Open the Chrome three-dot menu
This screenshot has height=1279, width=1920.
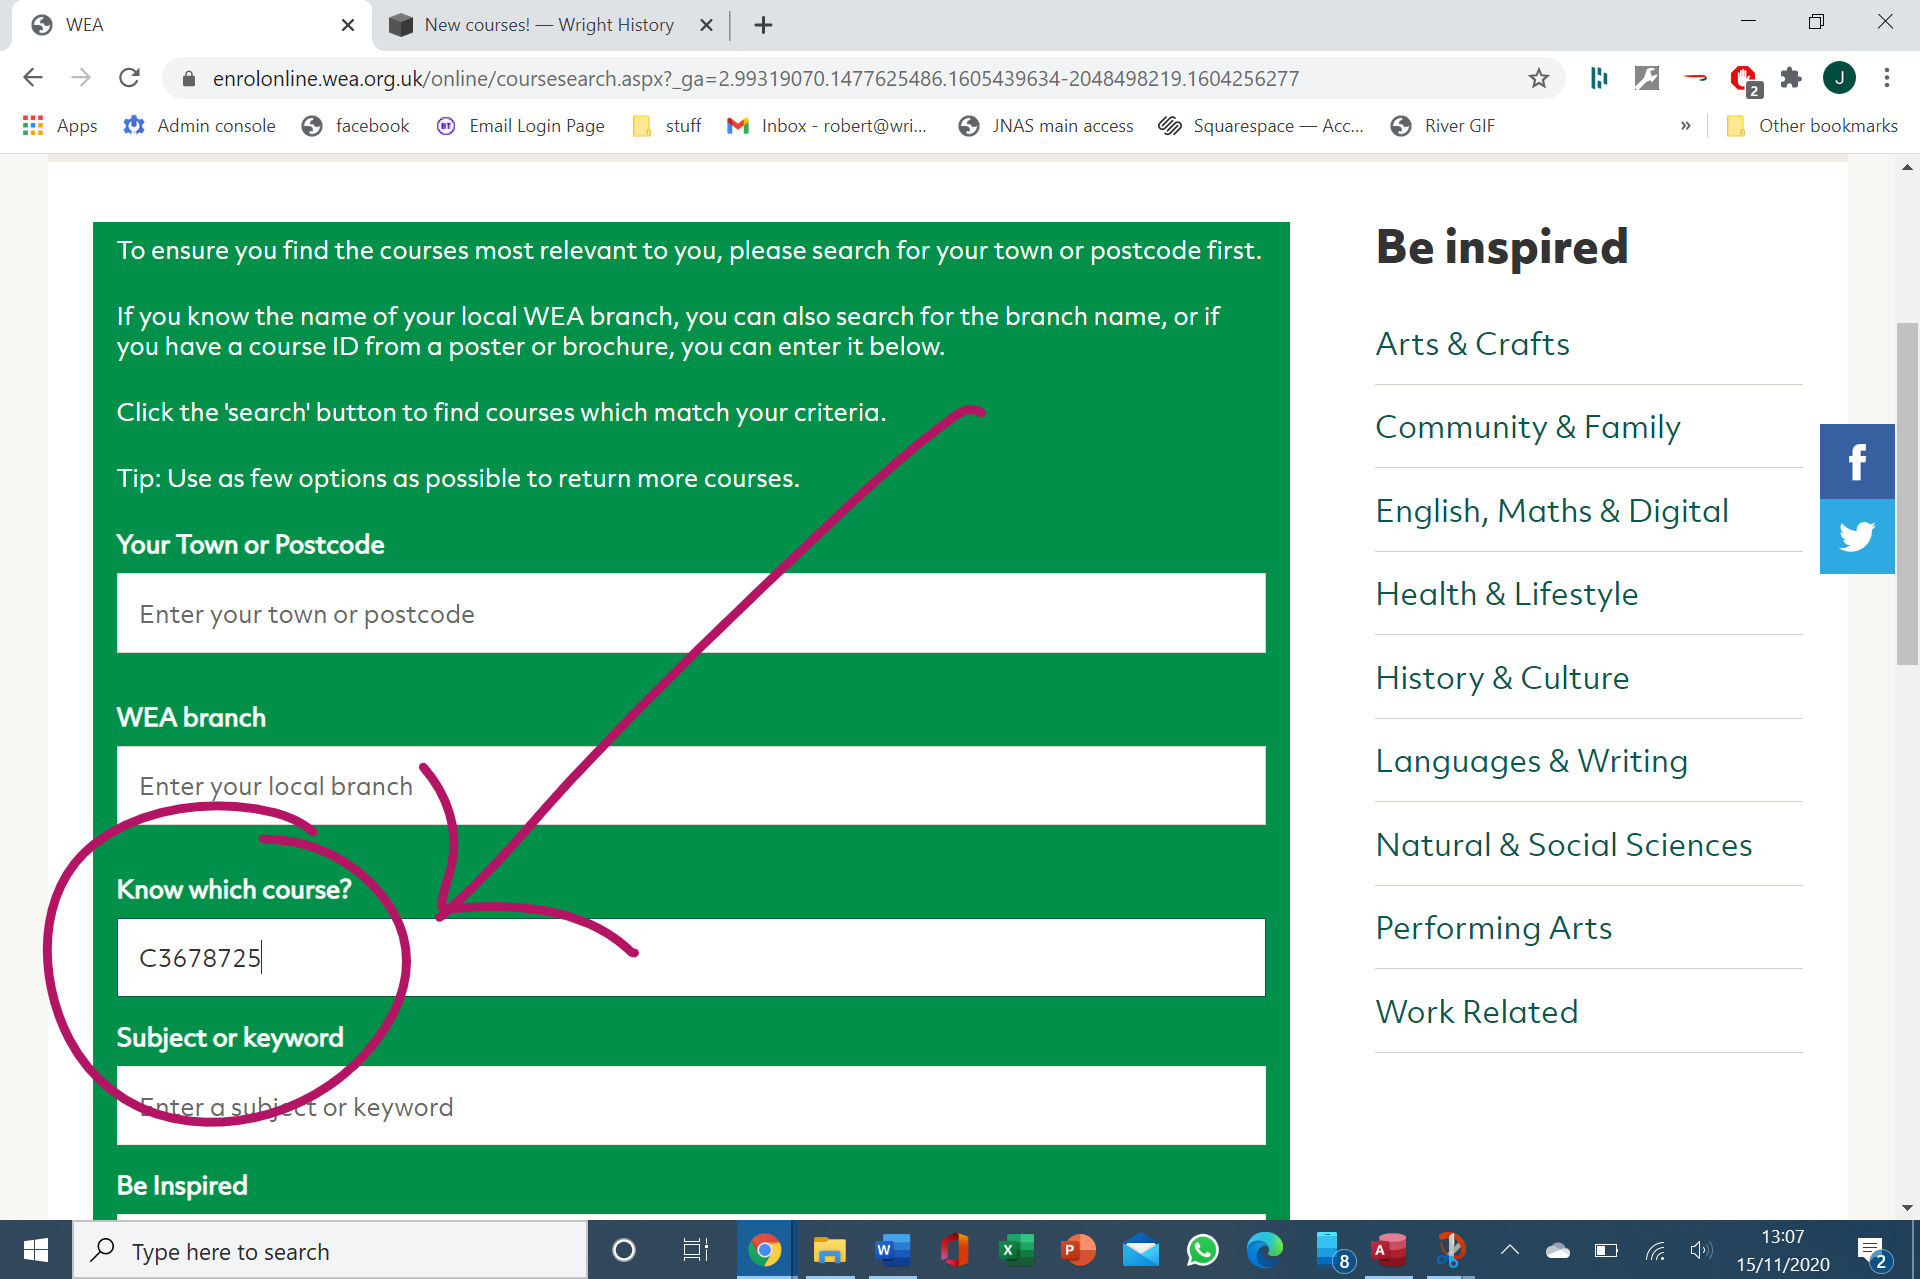click(x=1886, y=78)
